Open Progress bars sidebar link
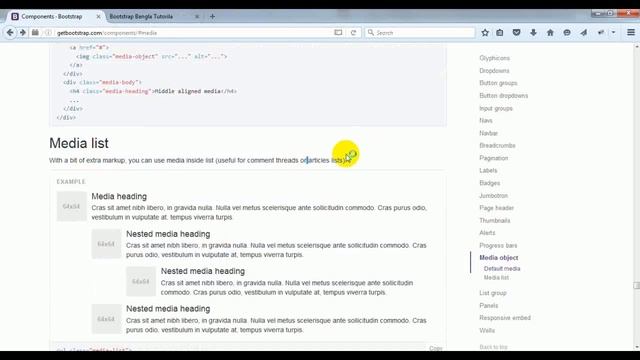 click(498, 245)
